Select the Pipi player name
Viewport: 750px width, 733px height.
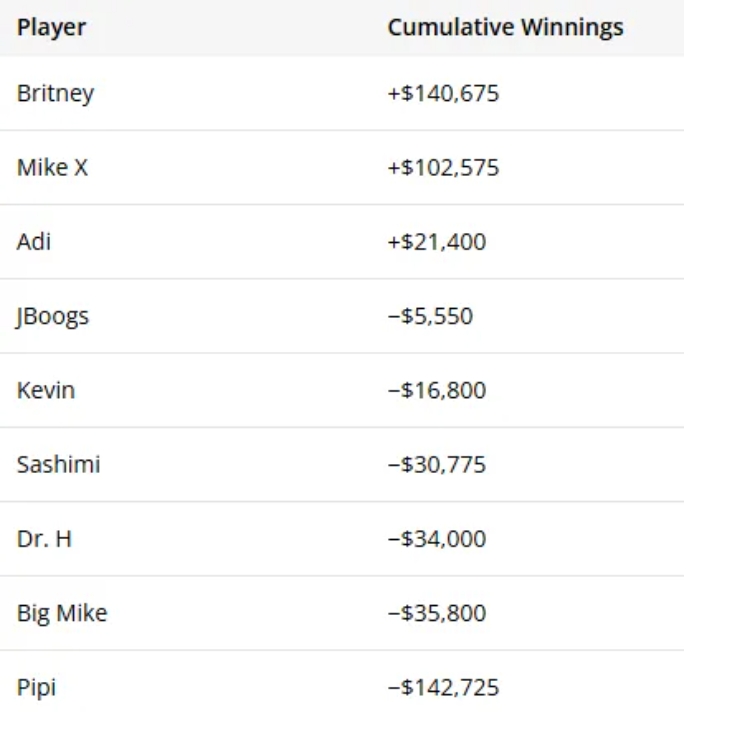point(36,688)
